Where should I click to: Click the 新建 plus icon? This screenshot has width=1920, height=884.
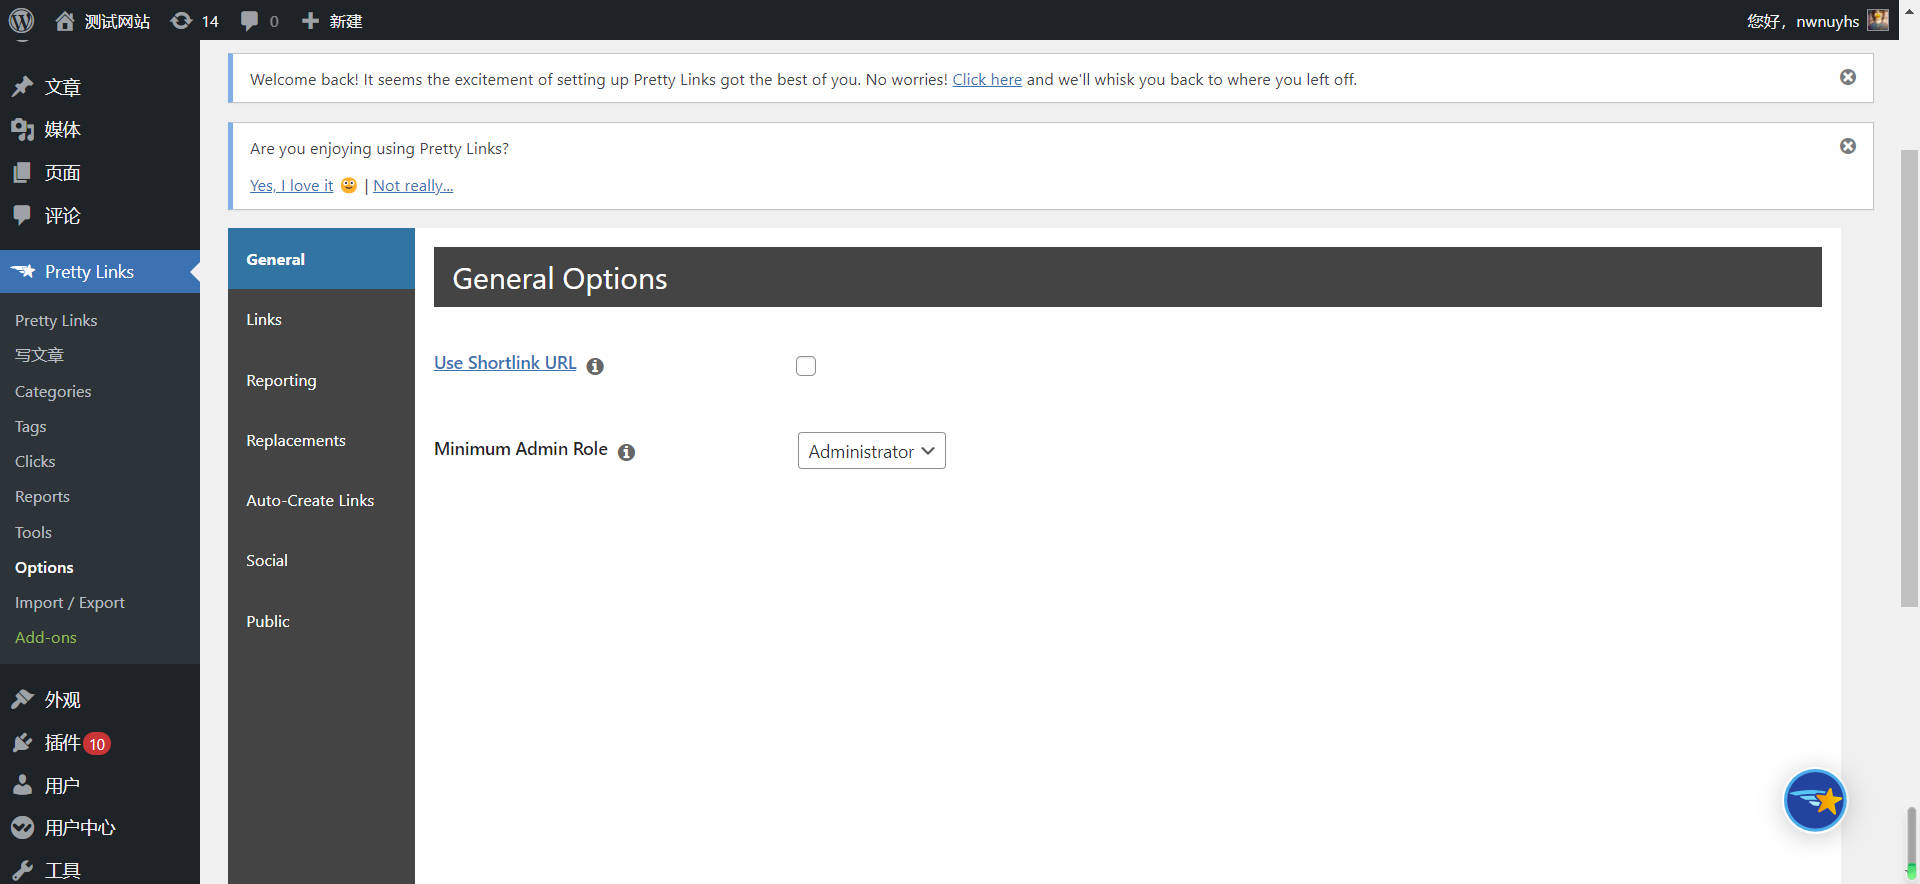pyautogui.click(x=310, y=20)
